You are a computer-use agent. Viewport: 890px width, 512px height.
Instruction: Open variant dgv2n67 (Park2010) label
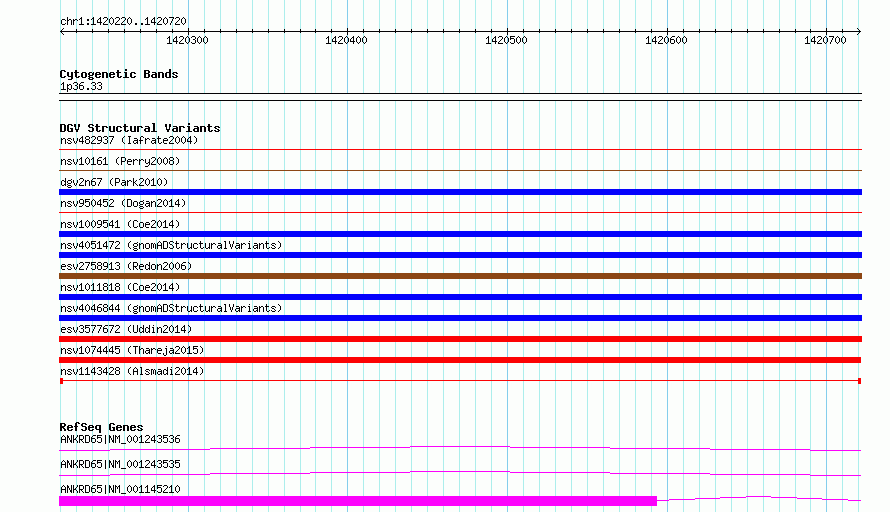coord(114,182)
